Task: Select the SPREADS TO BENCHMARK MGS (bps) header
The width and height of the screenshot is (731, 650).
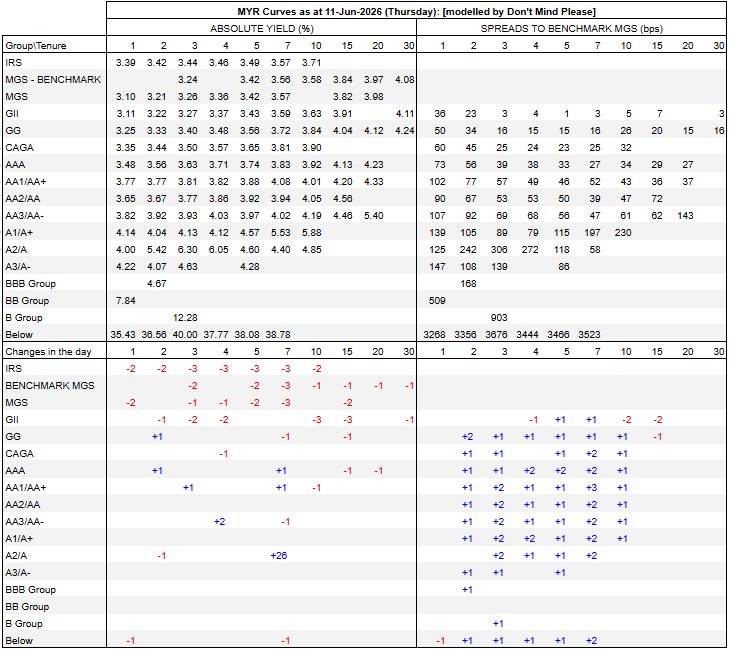Action: (572, 28)
